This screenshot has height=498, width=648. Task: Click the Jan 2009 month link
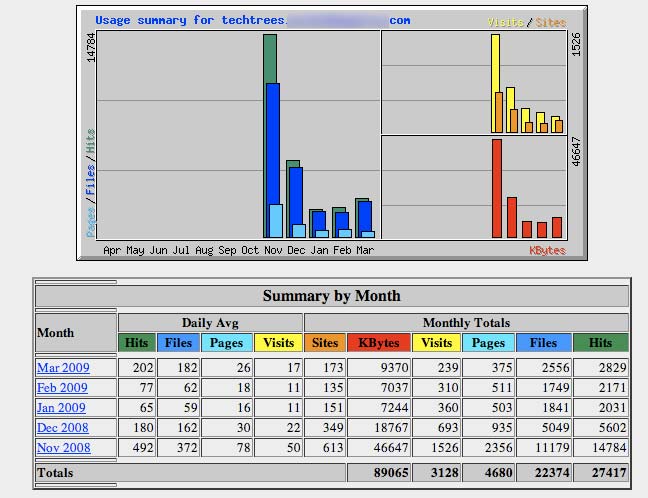click(62, 408)
